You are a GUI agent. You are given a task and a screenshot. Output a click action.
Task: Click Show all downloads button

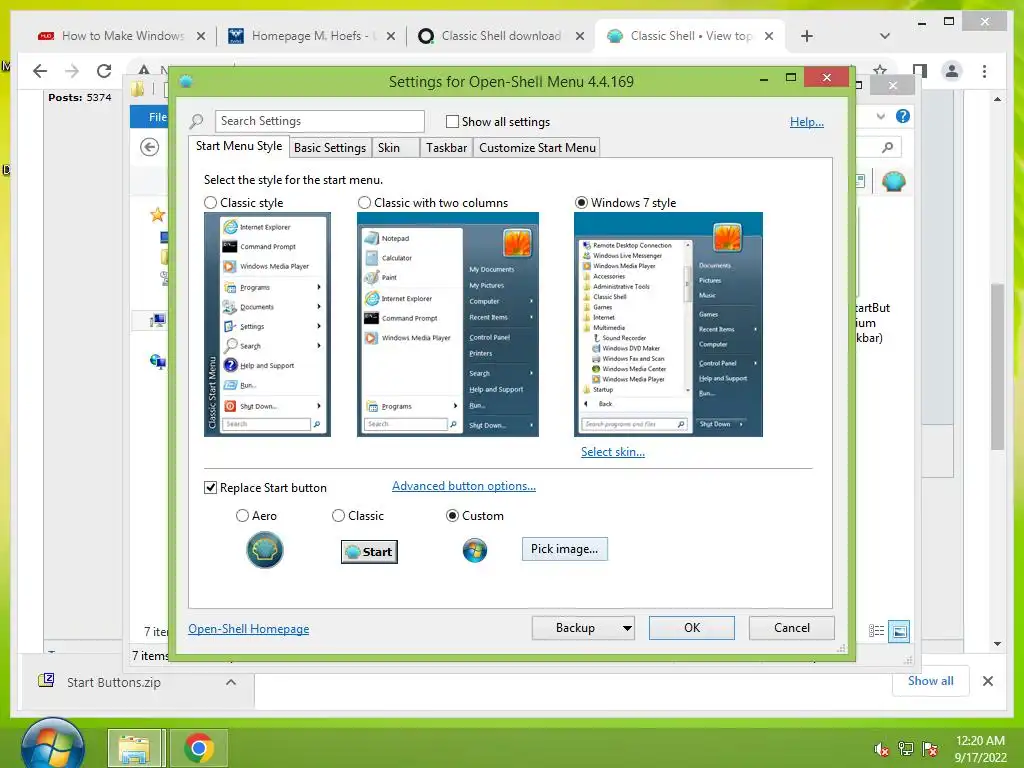tap(930, 681)
